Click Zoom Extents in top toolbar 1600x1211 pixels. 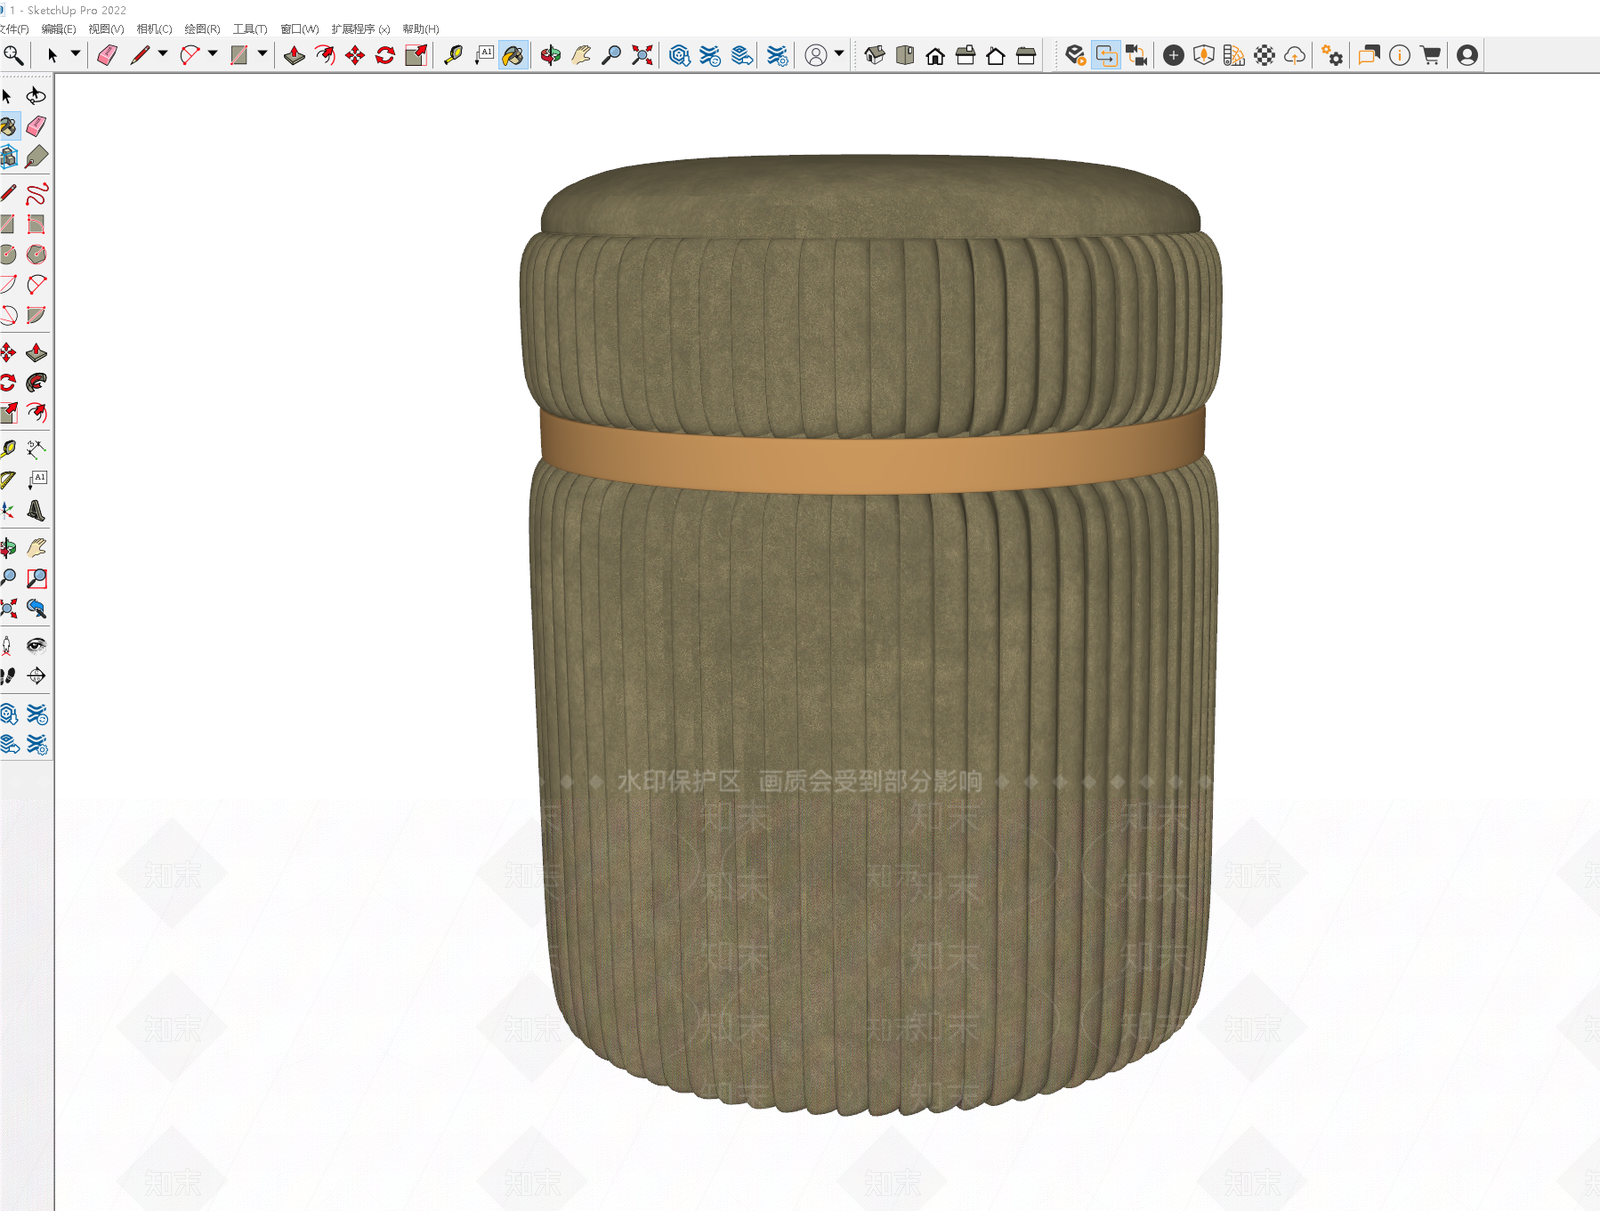[642, 55]
